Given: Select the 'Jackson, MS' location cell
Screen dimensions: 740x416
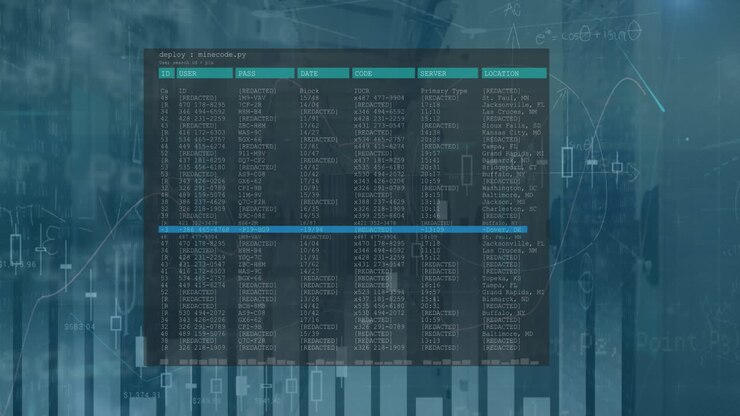Looking at the screenshot, I should pyautogui.click(x=503, y=202).
